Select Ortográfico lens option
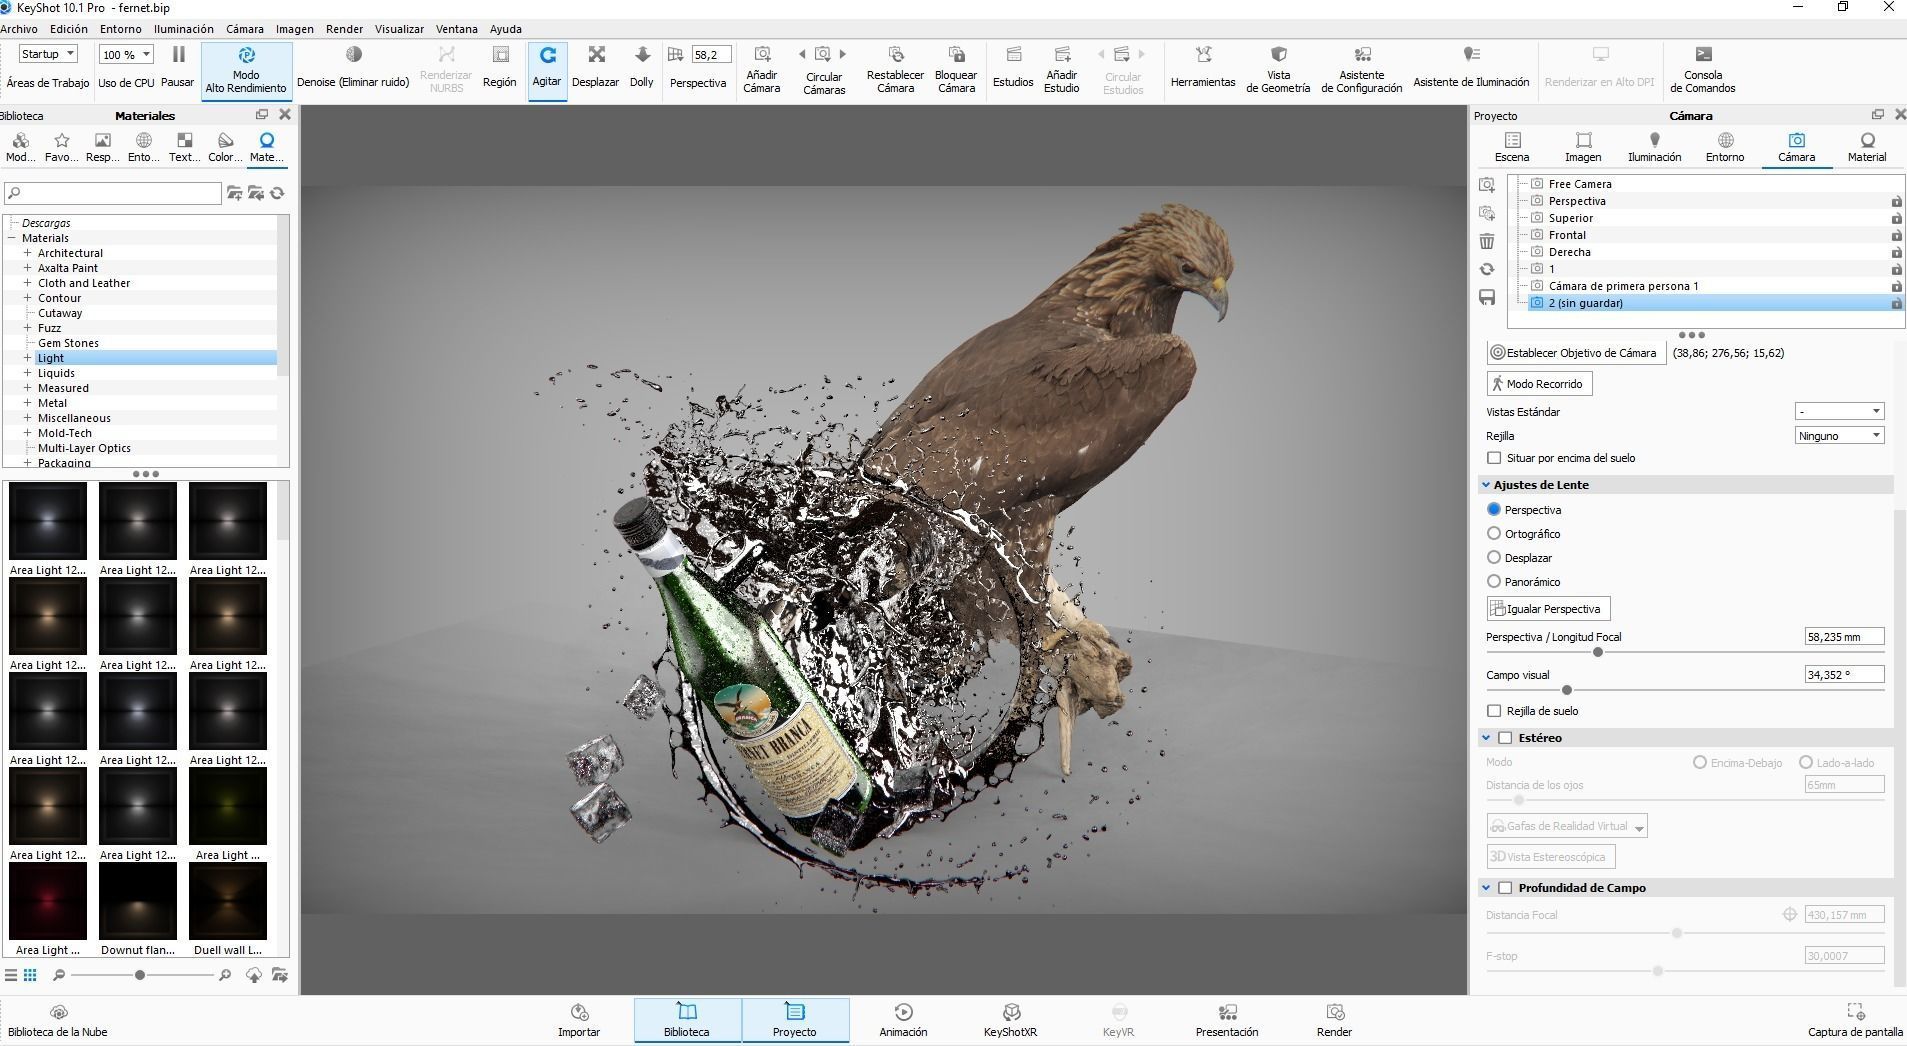The image size is (1907, 1046). pyautogui.click(x=1494, y=534)
